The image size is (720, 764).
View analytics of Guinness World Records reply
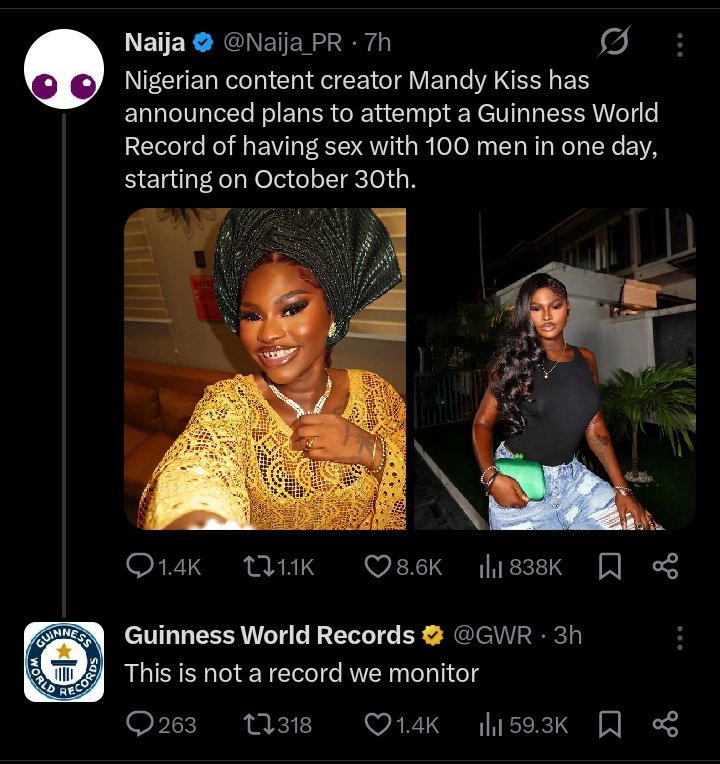point(492,724)
